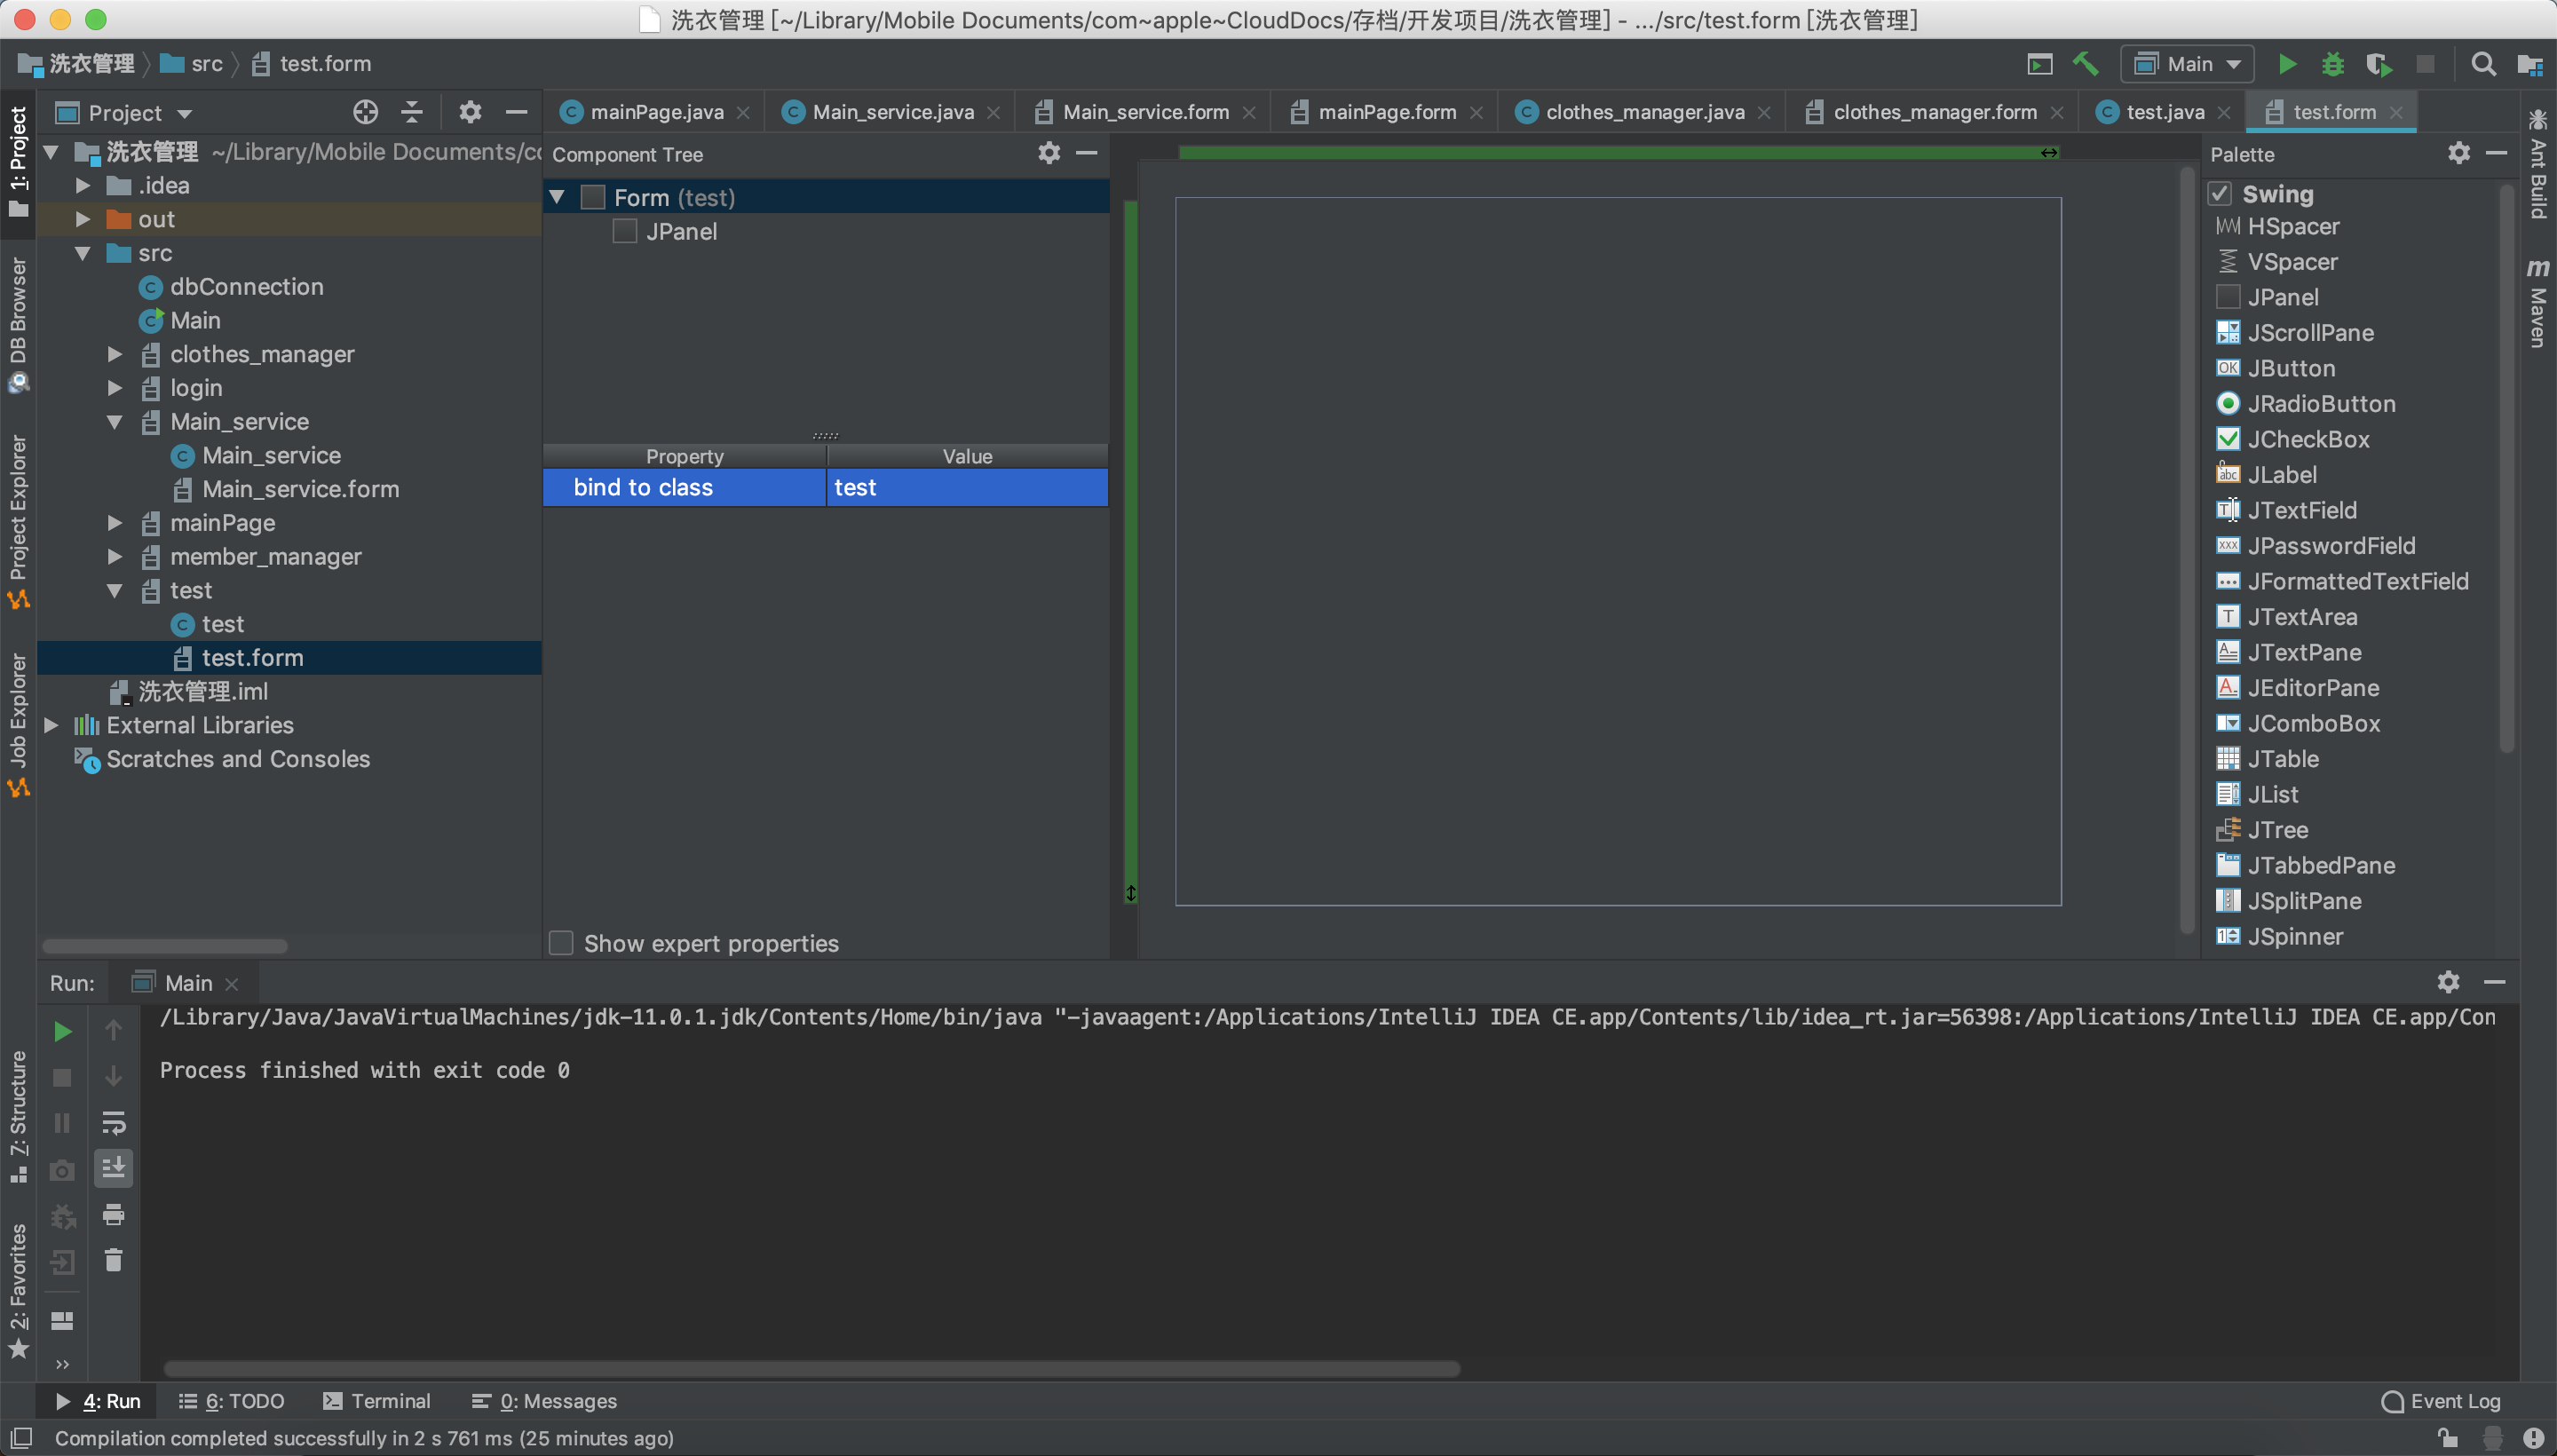This screenshot has height=1456, width=2557.
Task: Enable Show expert properties checkbox
Action: tap(561, 943)
